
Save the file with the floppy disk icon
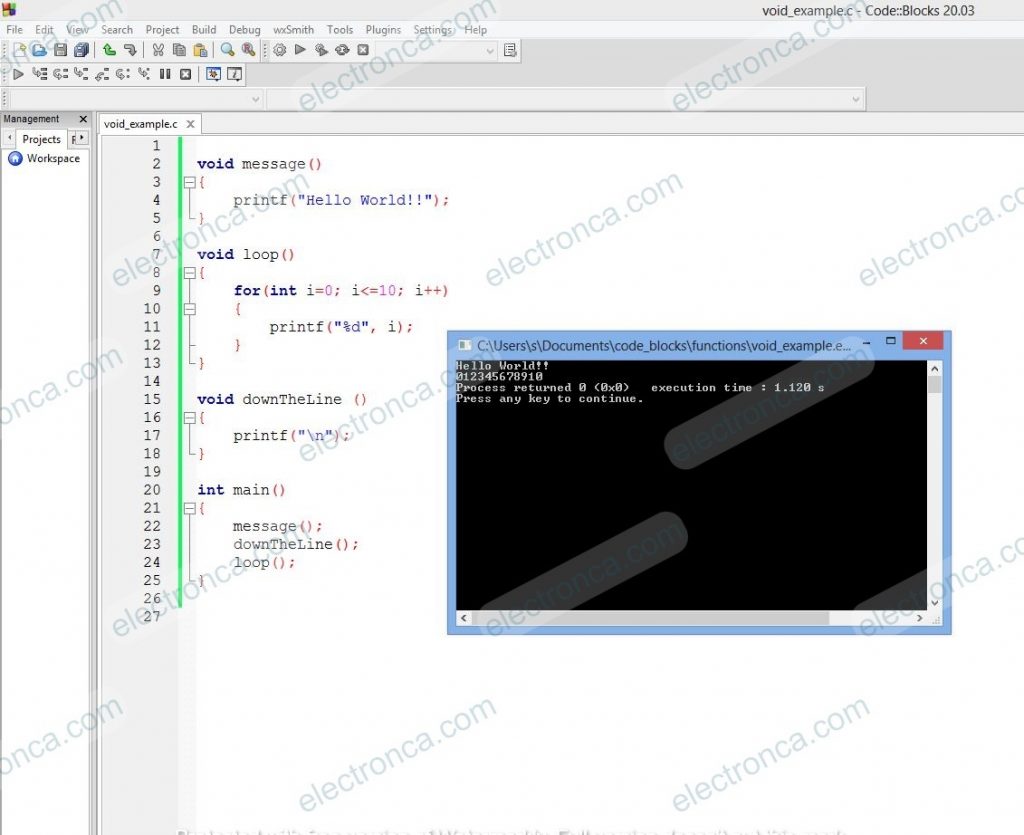tap(60, 50)
